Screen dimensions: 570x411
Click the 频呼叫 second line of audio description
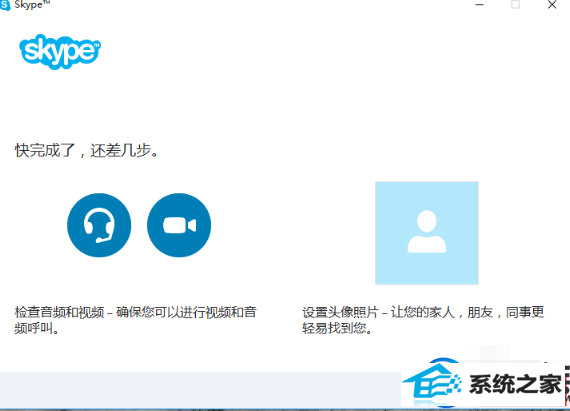click(37, 329)
